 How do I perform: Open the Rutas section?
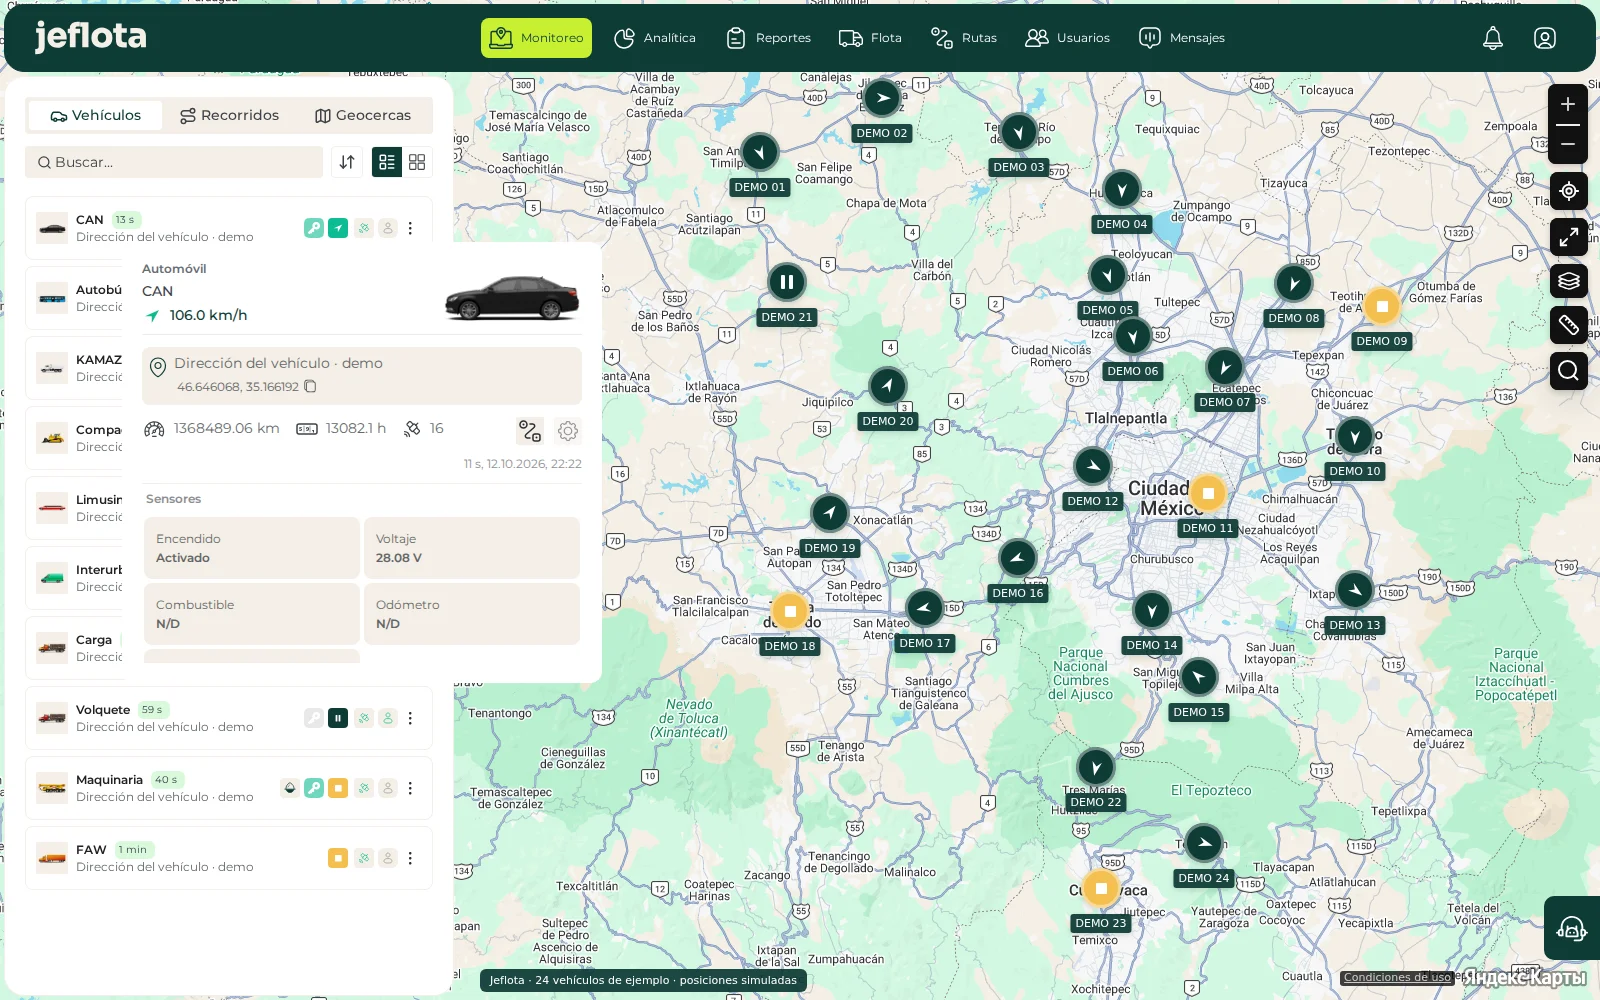[x=964, y=38]
